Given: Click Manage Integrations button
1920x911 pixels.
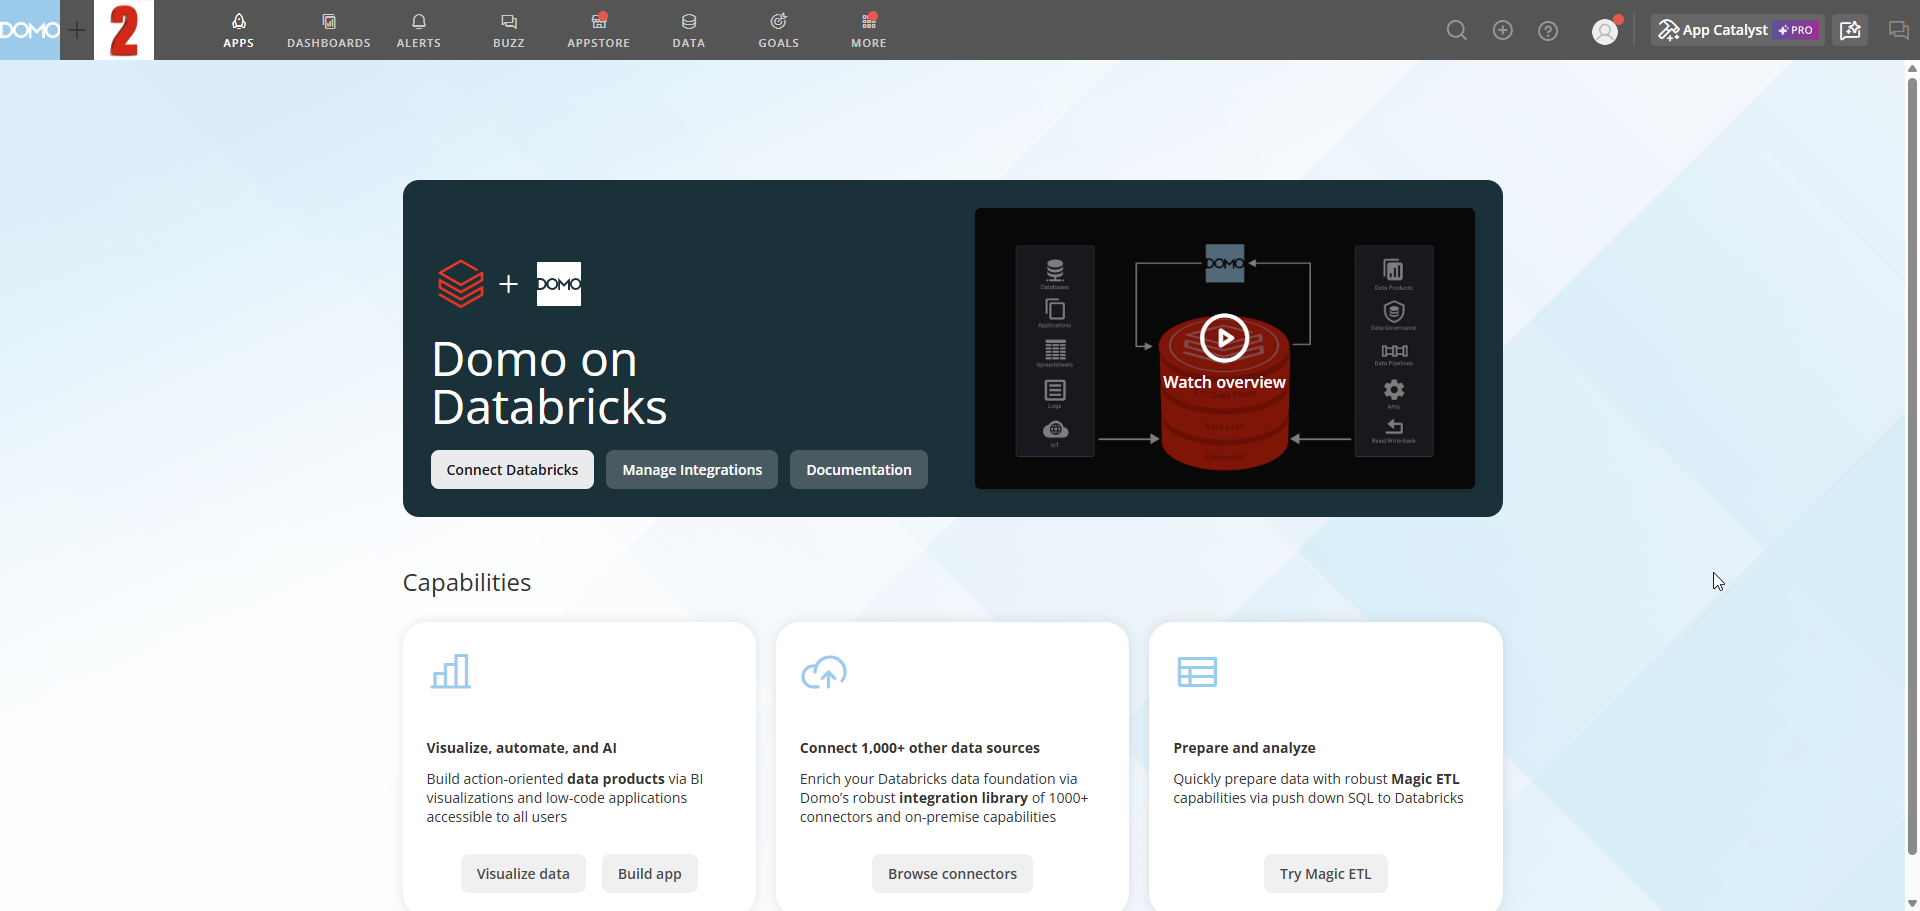Looking at the screenshot, I should 692,470.
